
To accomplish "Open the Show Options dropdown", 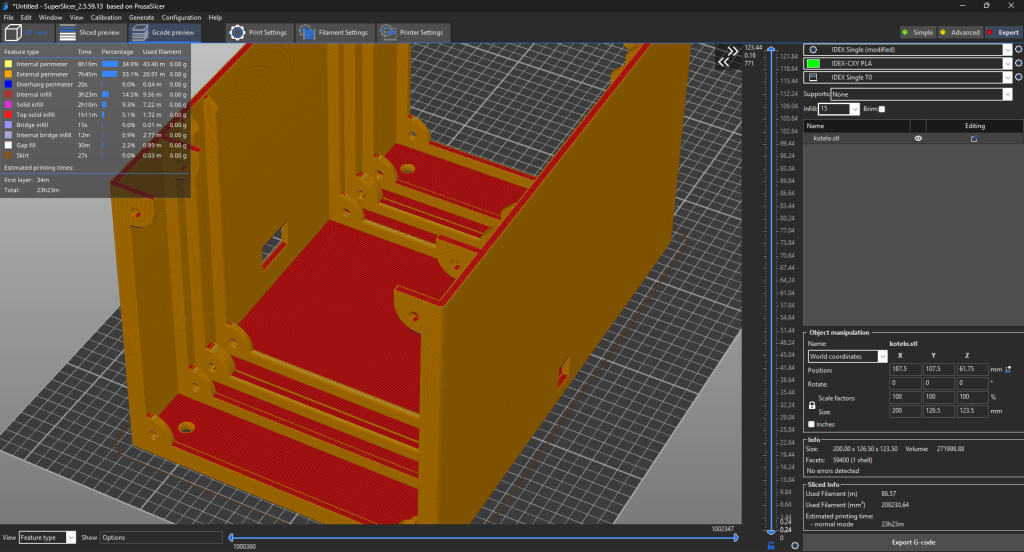I will tap(161, 538).
